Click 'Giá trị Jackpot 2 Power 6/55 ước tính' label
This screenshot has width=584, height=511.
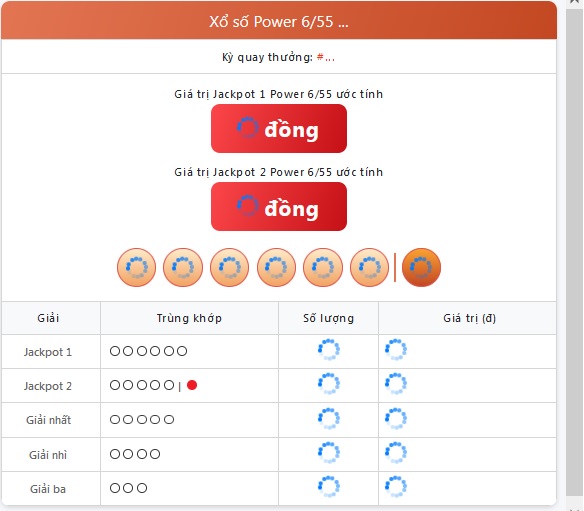tap(279, 172)
